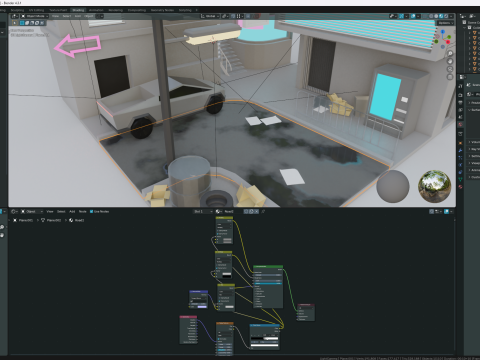Viewport: 480px width, 360px height.
Task: Create a new material copy icon
Action: point(251,211)
